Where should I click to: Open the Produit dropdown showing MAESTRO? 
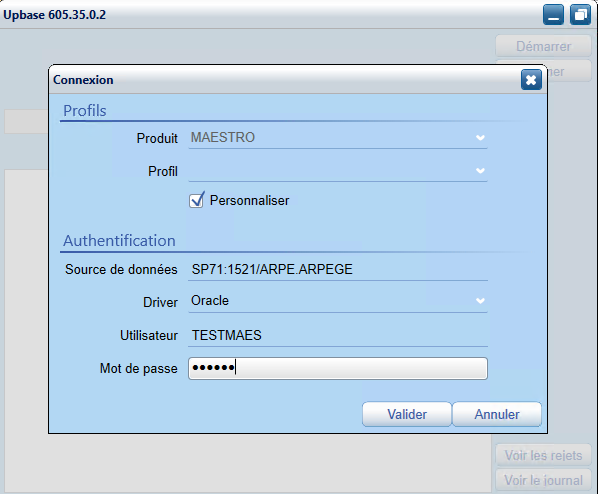(338, 138)
